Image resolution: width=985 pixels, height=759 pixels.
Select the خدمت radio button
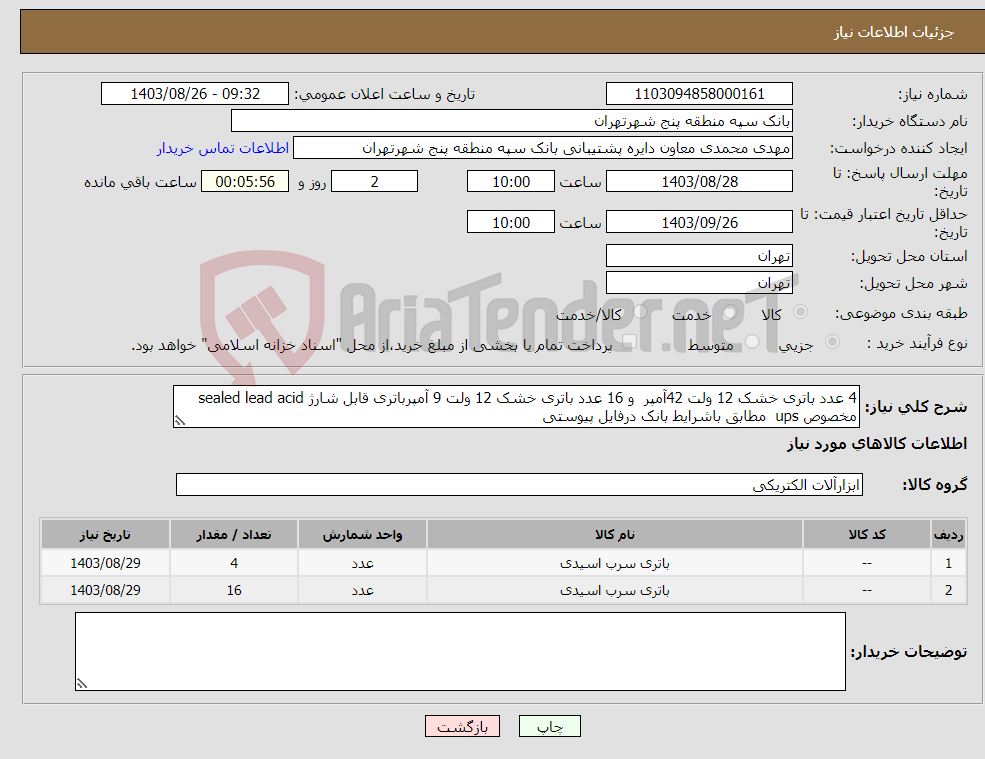[729, 312]
